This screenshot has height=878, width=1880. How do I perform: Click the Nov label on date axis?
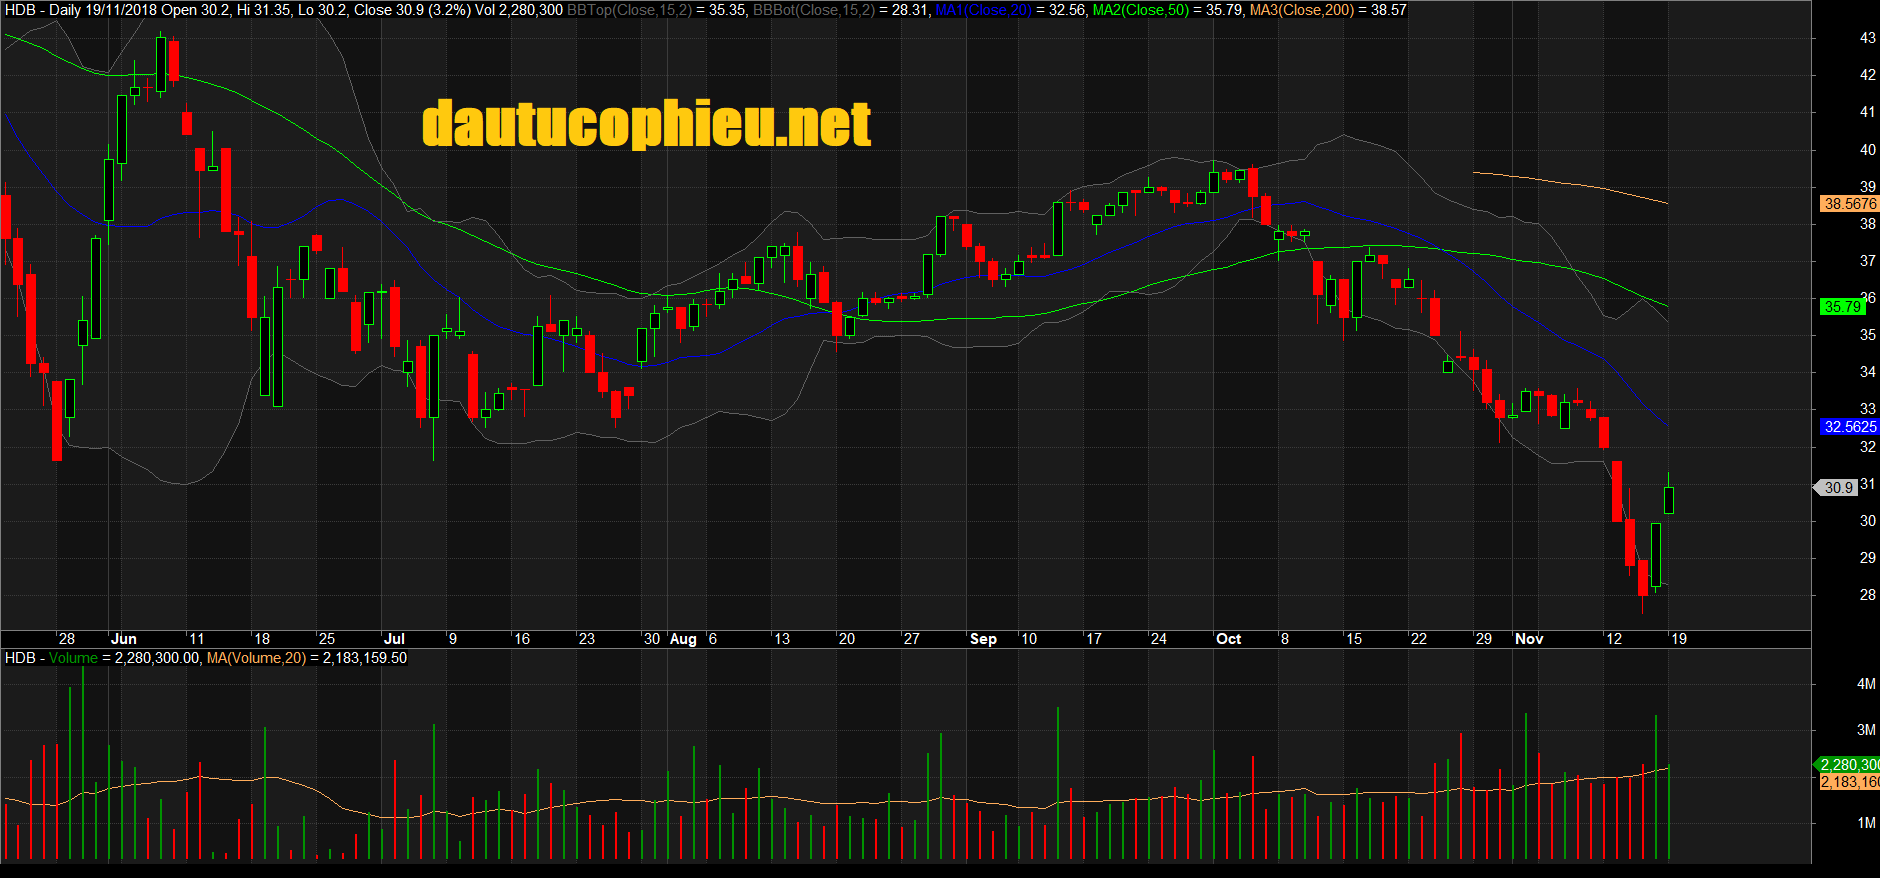point(1529,639)
